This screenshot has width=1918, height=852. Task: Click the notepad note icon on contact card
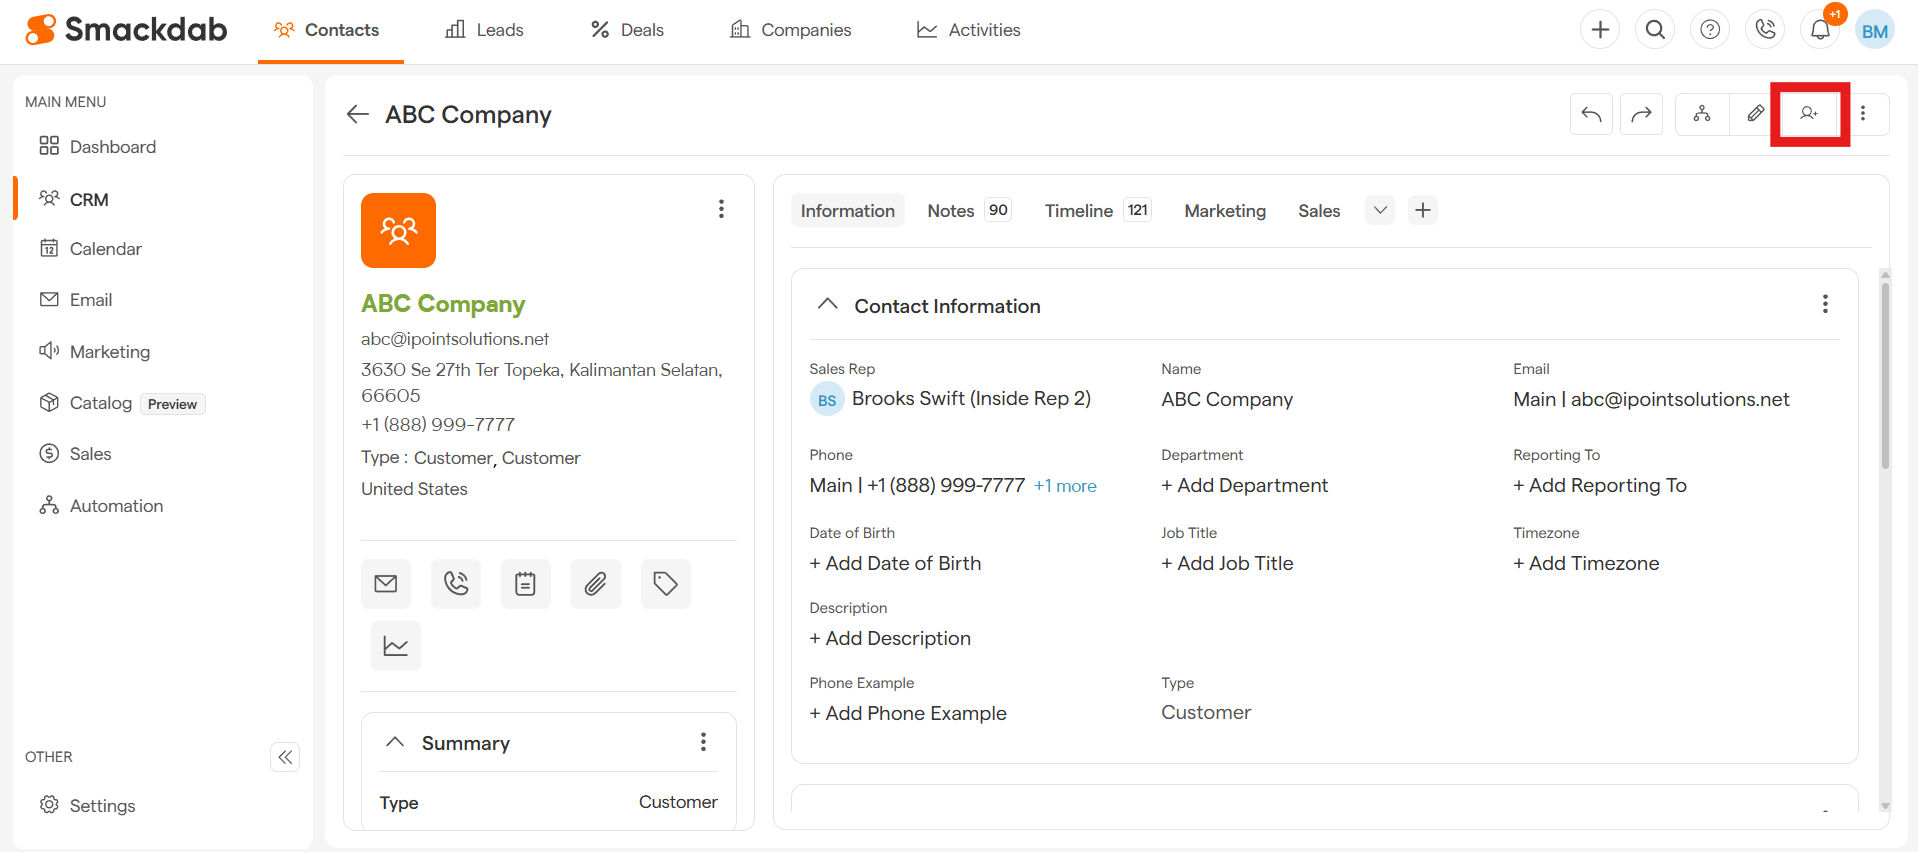coord(526,584)
